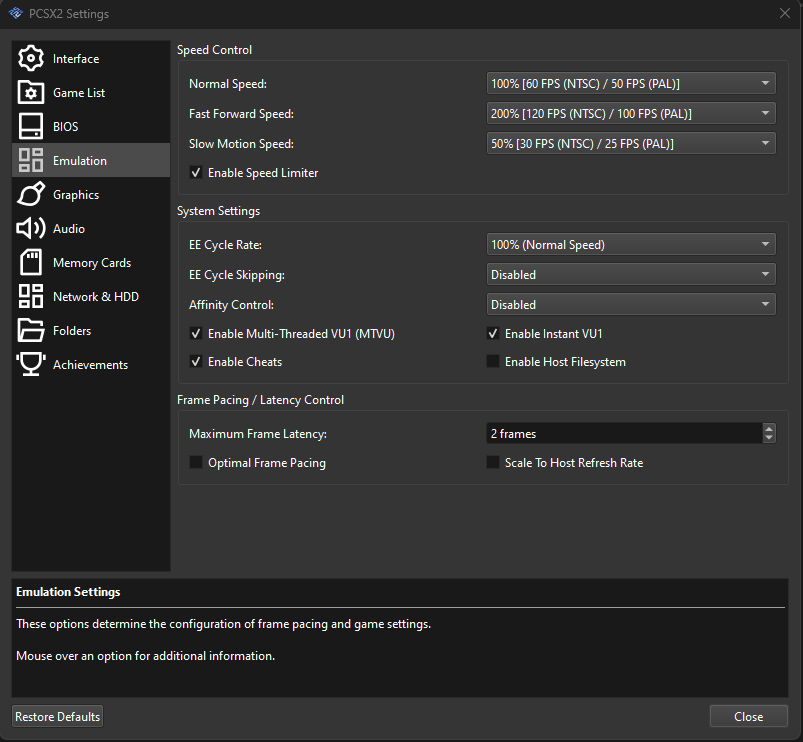Screen dimensions: 803x742
Task: Click 'Frame Pacing / Latency Control' title
Action: (x=260, y=400)
